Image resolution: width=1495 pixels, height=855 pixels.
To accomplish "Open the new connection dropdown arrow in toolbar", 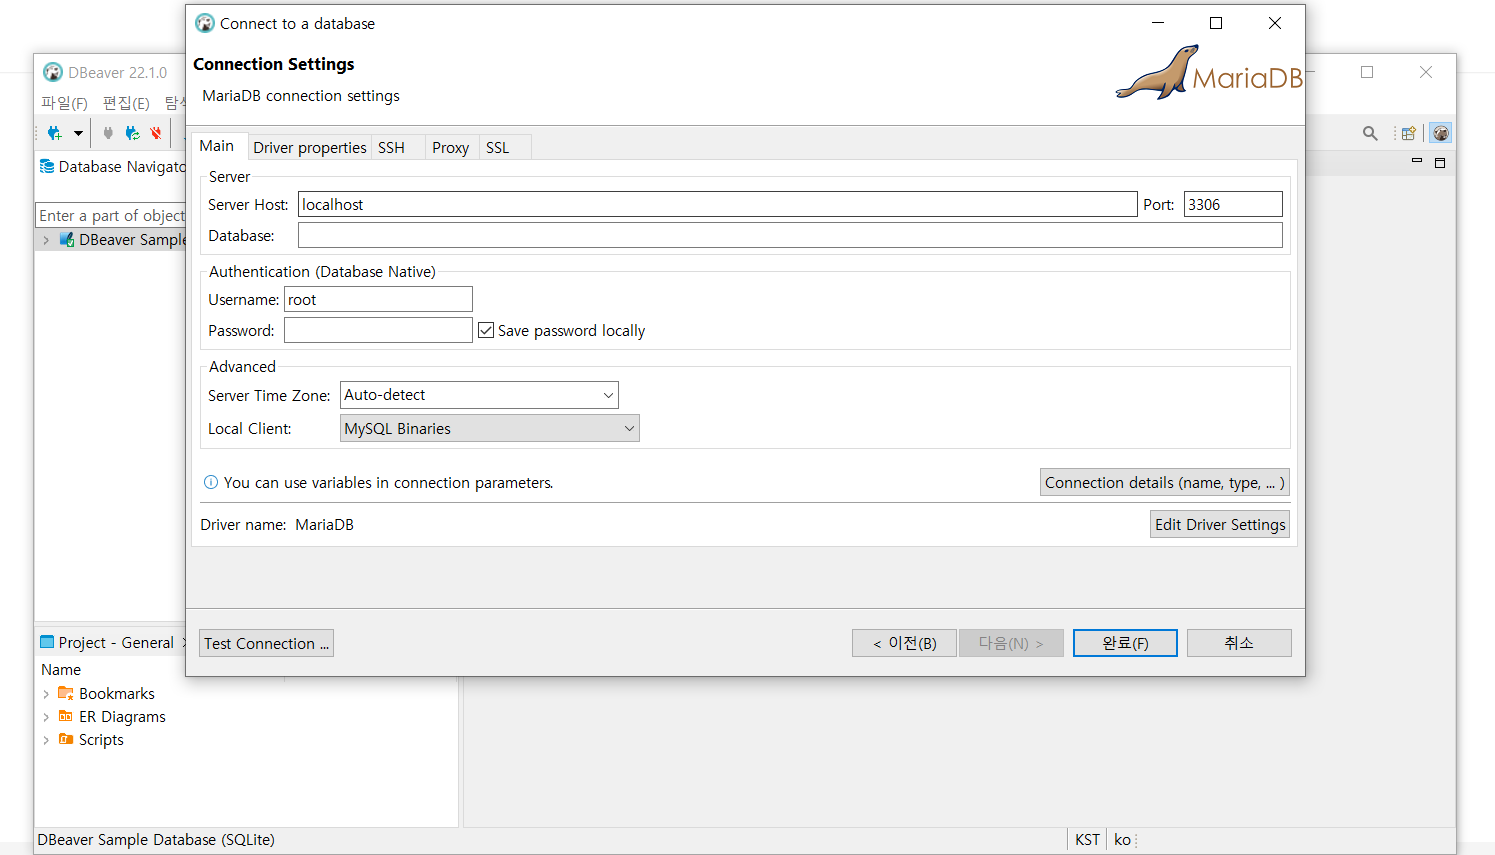I will coord(78,133).
